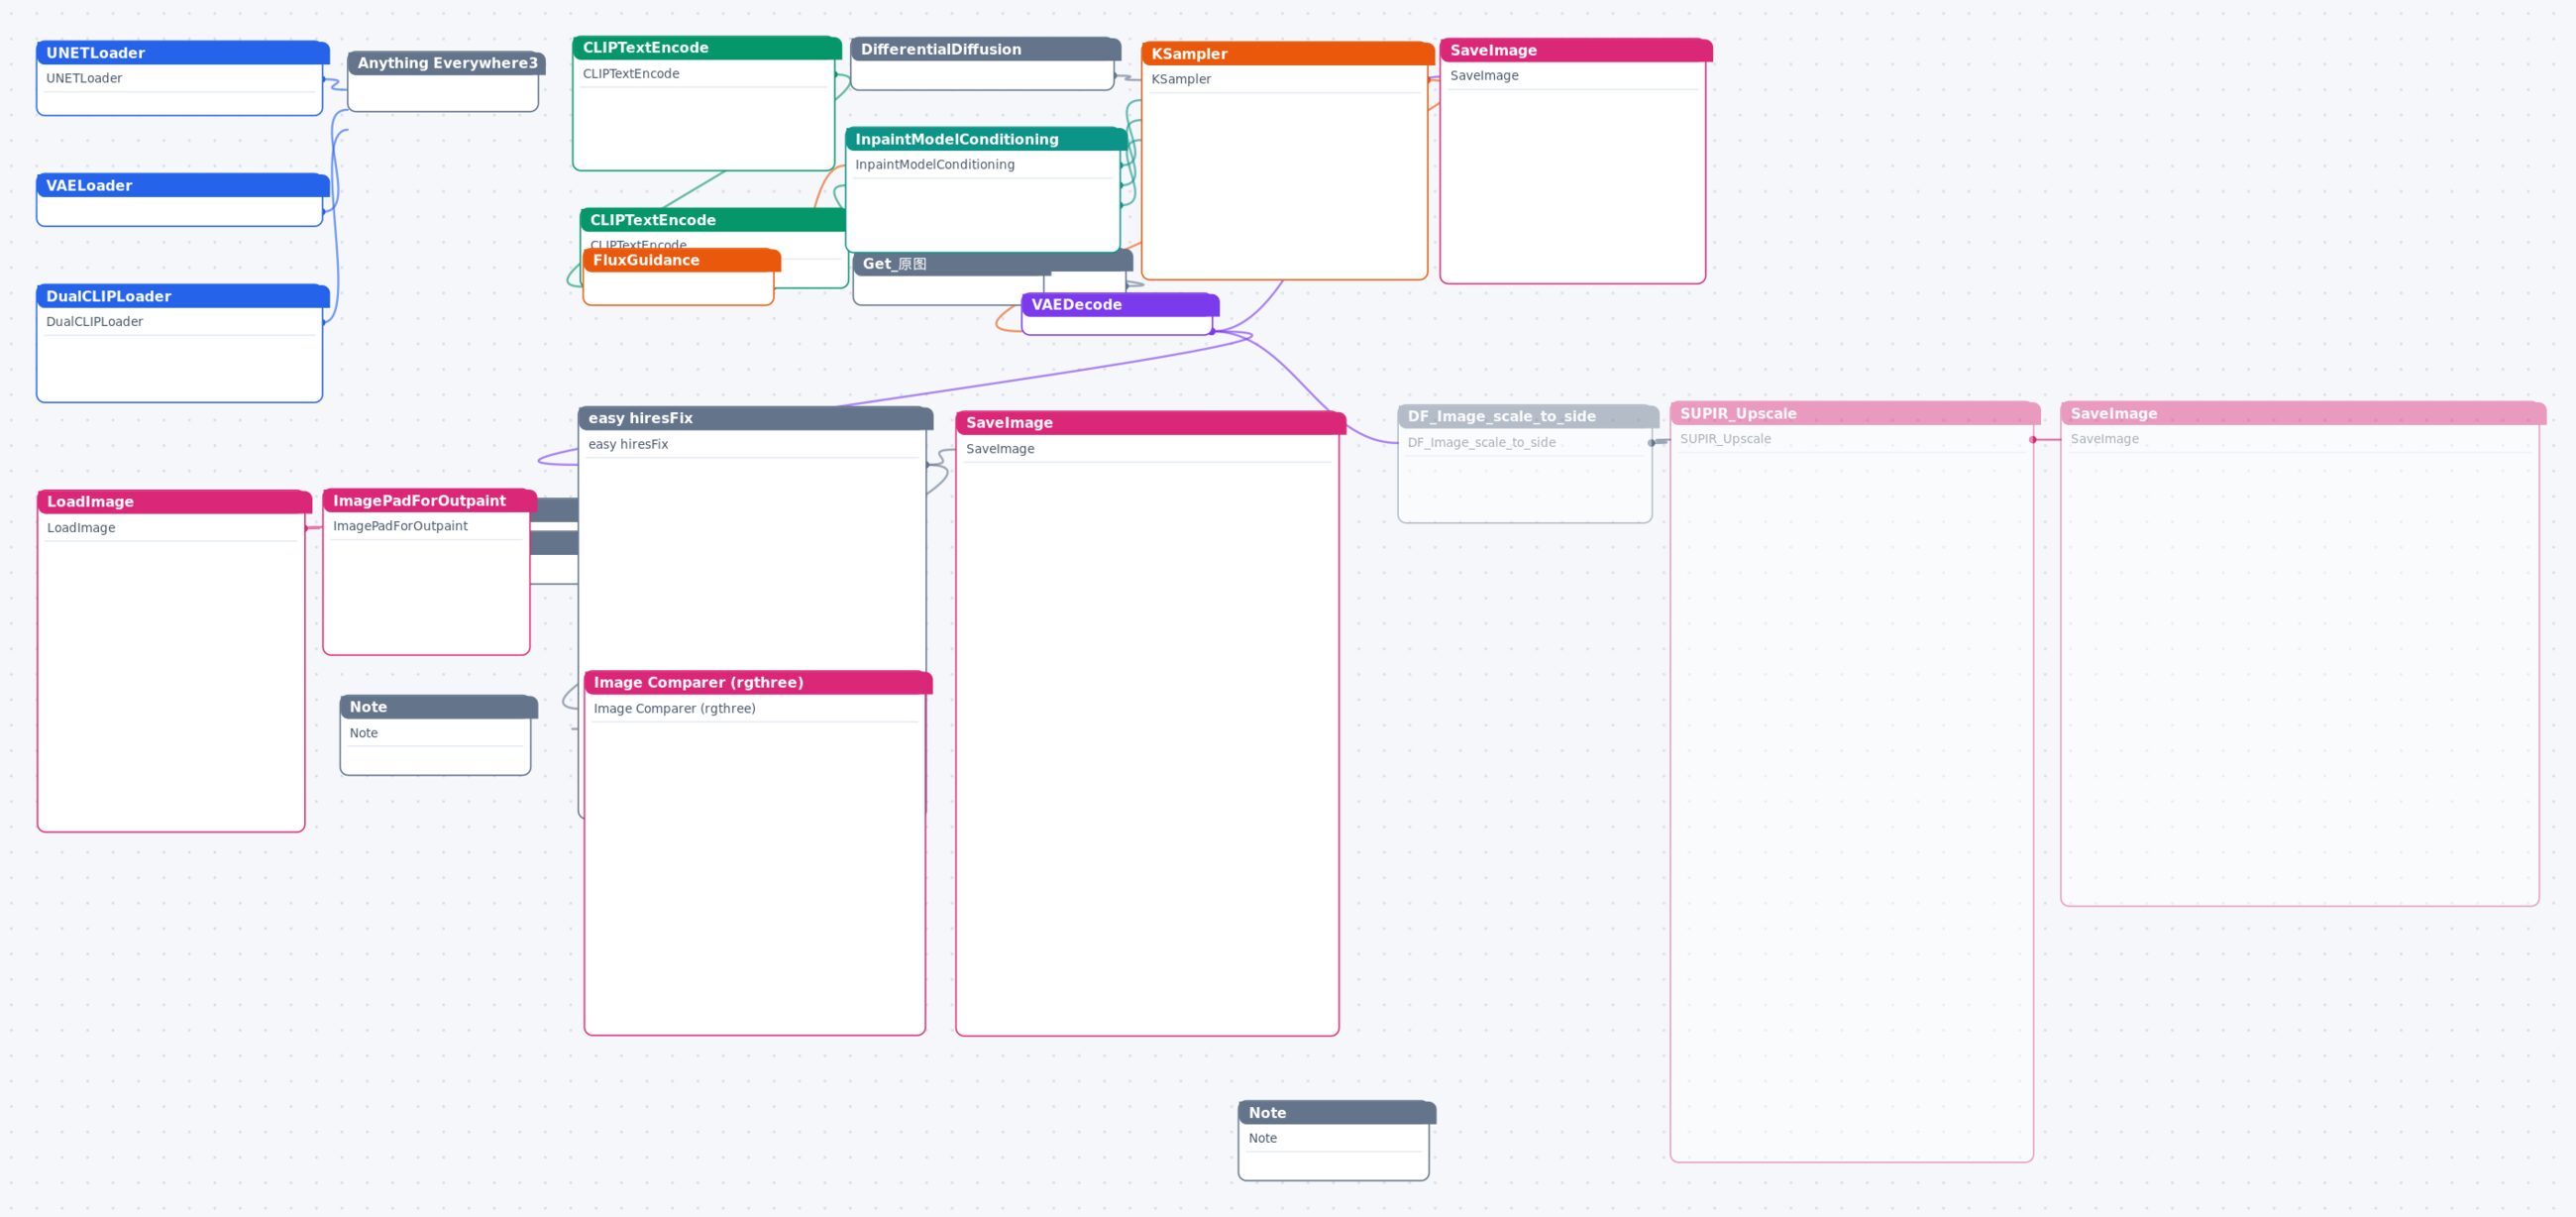
Task: Click the easy hiresFix node title bar
Action: click(x=755, y=418)
